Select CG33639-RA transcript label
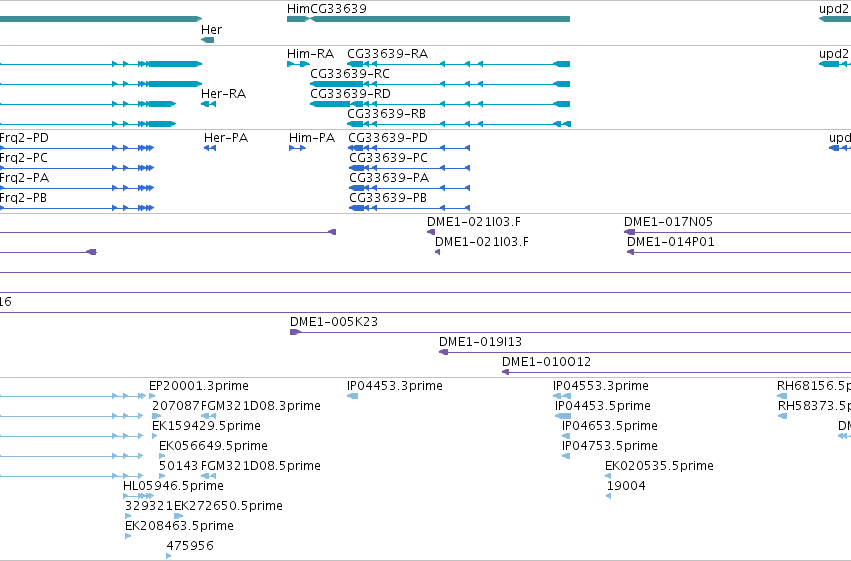The height and width of the screenshot is (561, 851). click(388, 54)
